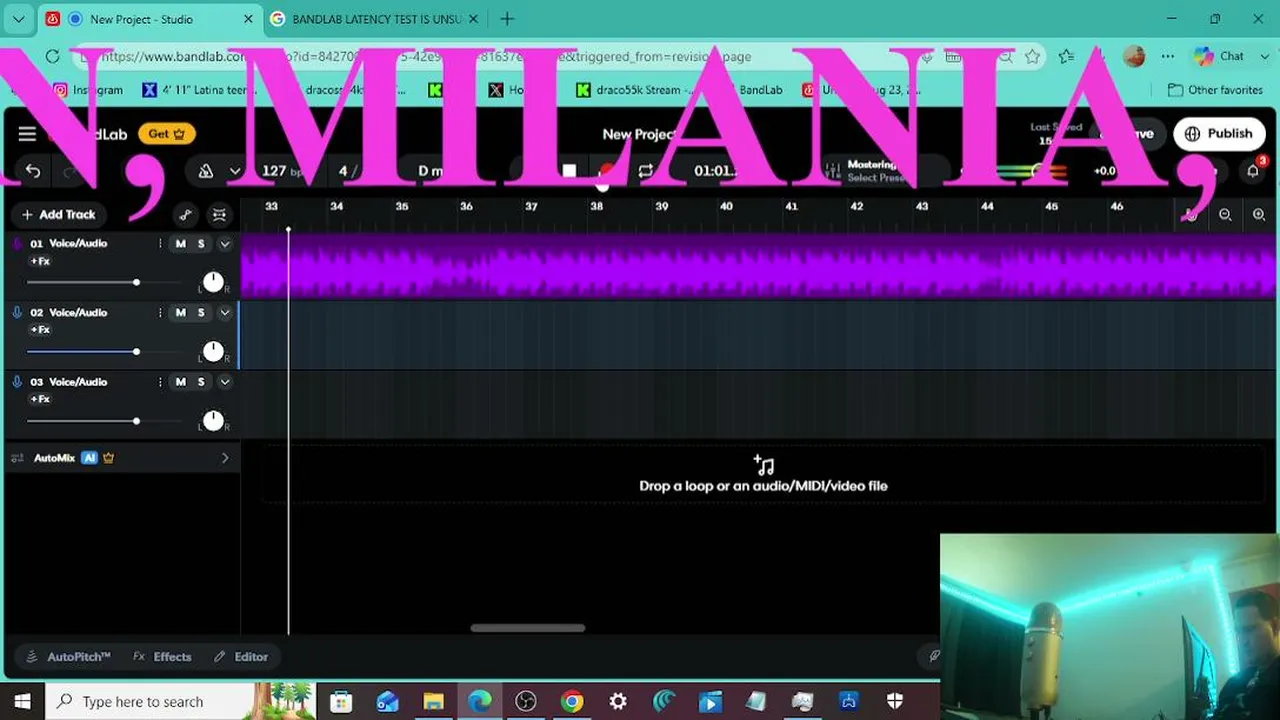Publish the project
Image resolution: width=1280 pixels, height=720 pixels.
pos(1219,134)
